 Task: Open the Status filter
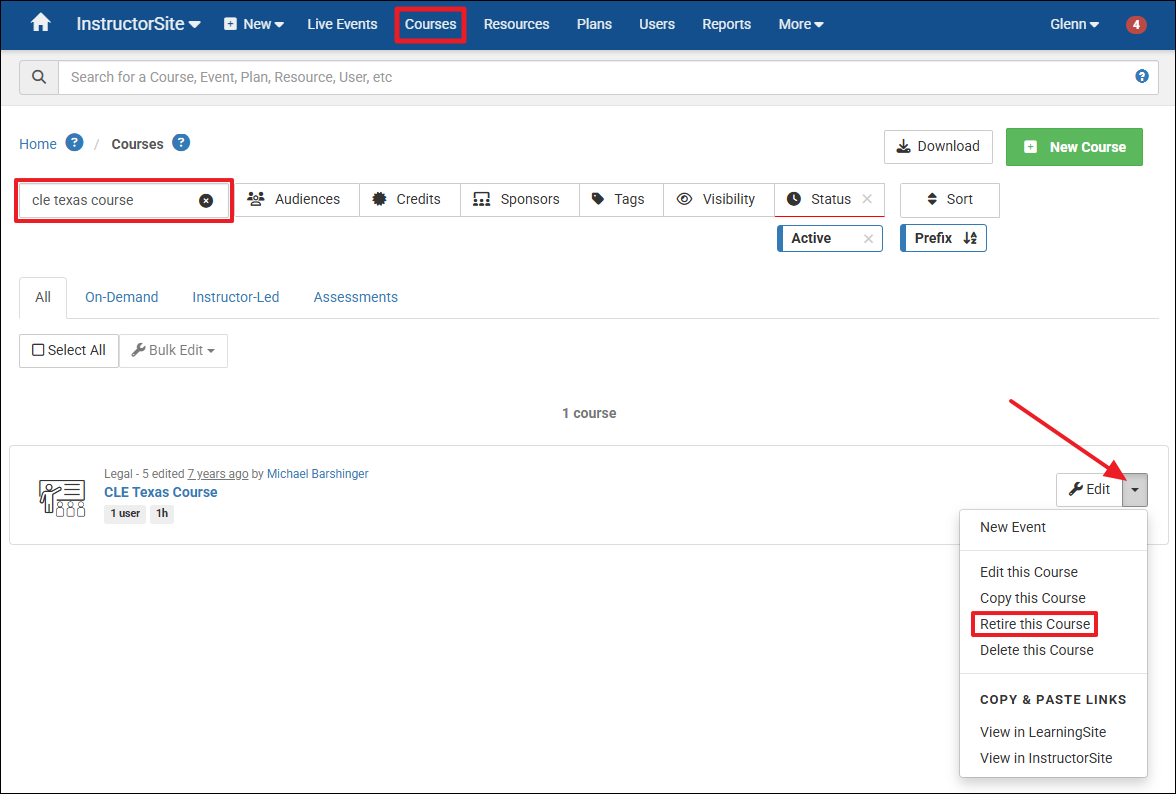point(819,199)
